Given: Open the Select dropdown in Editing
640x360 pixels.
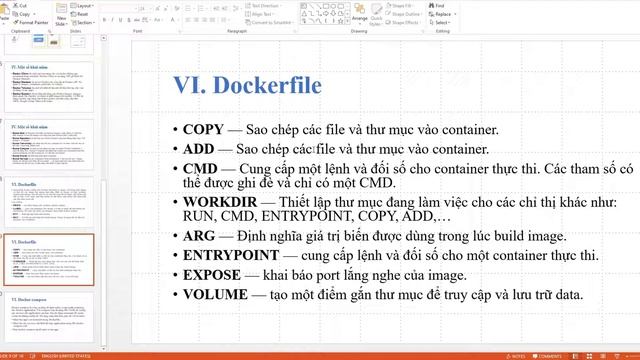Looking at the screenshot, I should click(x=440, y=22).
